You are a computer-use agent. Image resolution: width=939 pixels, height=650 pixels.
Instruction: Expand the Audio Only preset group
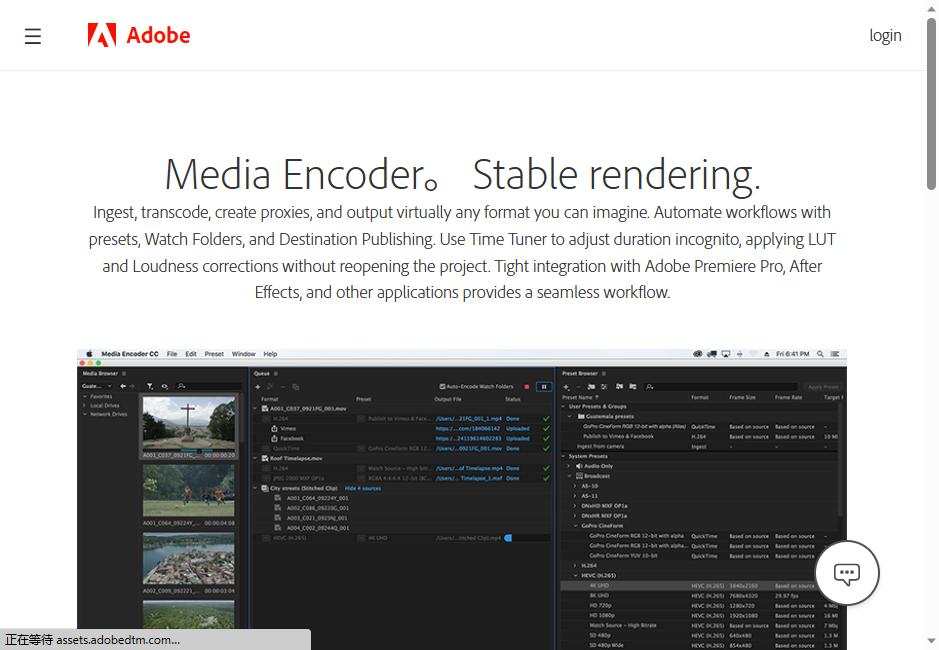pos(569,466)
